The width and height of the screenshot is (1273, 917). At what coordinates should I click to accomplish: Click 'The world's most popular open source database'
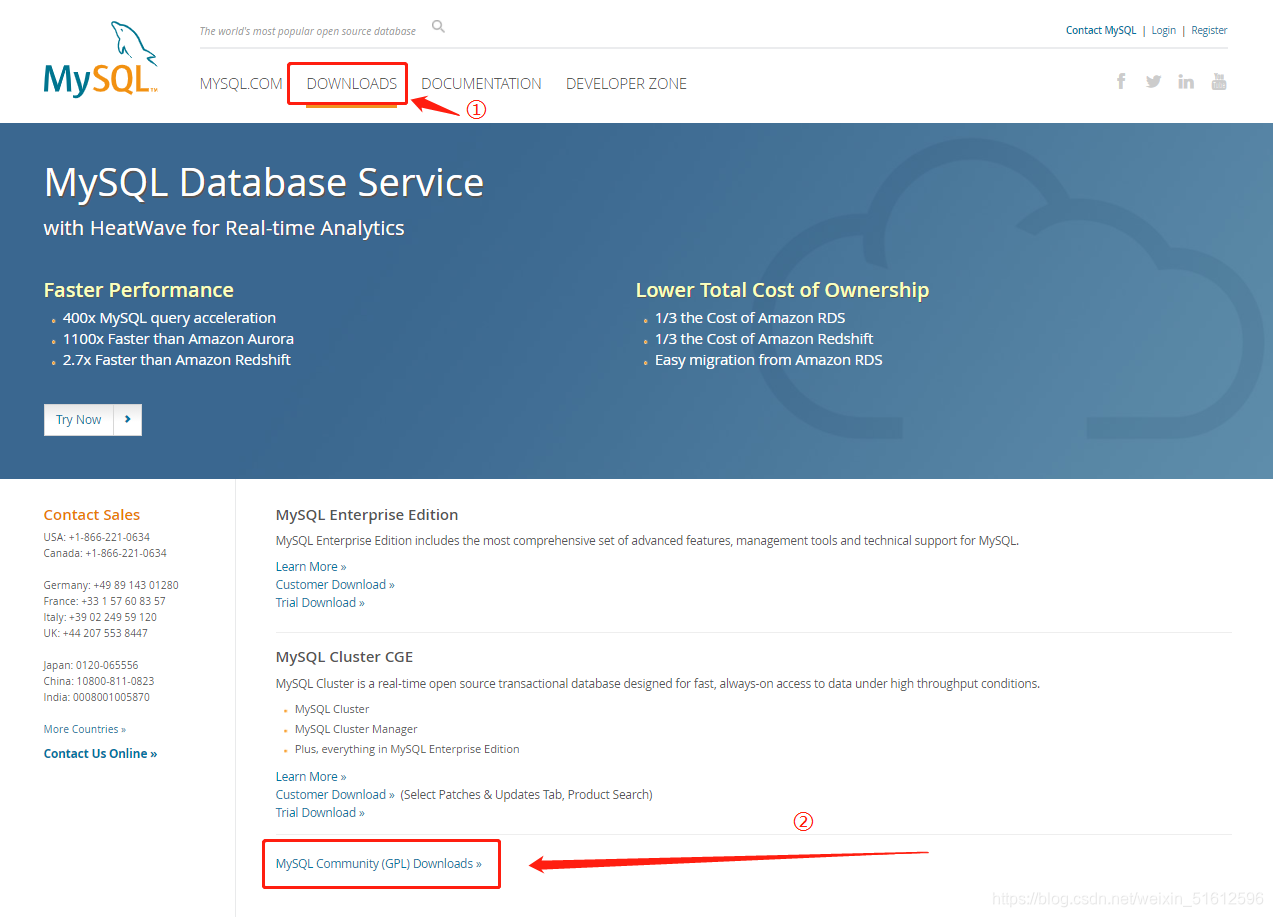click(x=308, y=31)
